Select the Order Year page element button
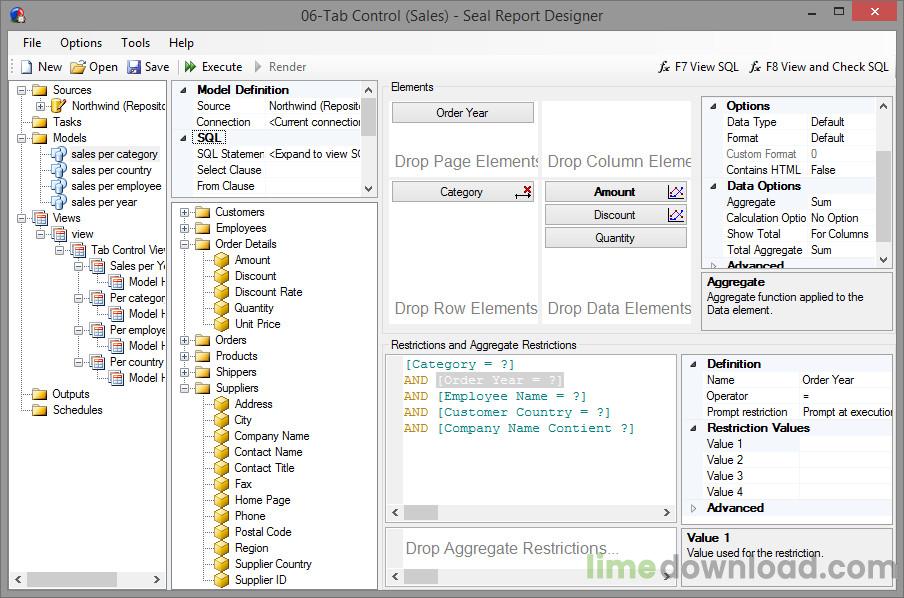904x598 pixels. pyautogui.click(x=462, y=112)
